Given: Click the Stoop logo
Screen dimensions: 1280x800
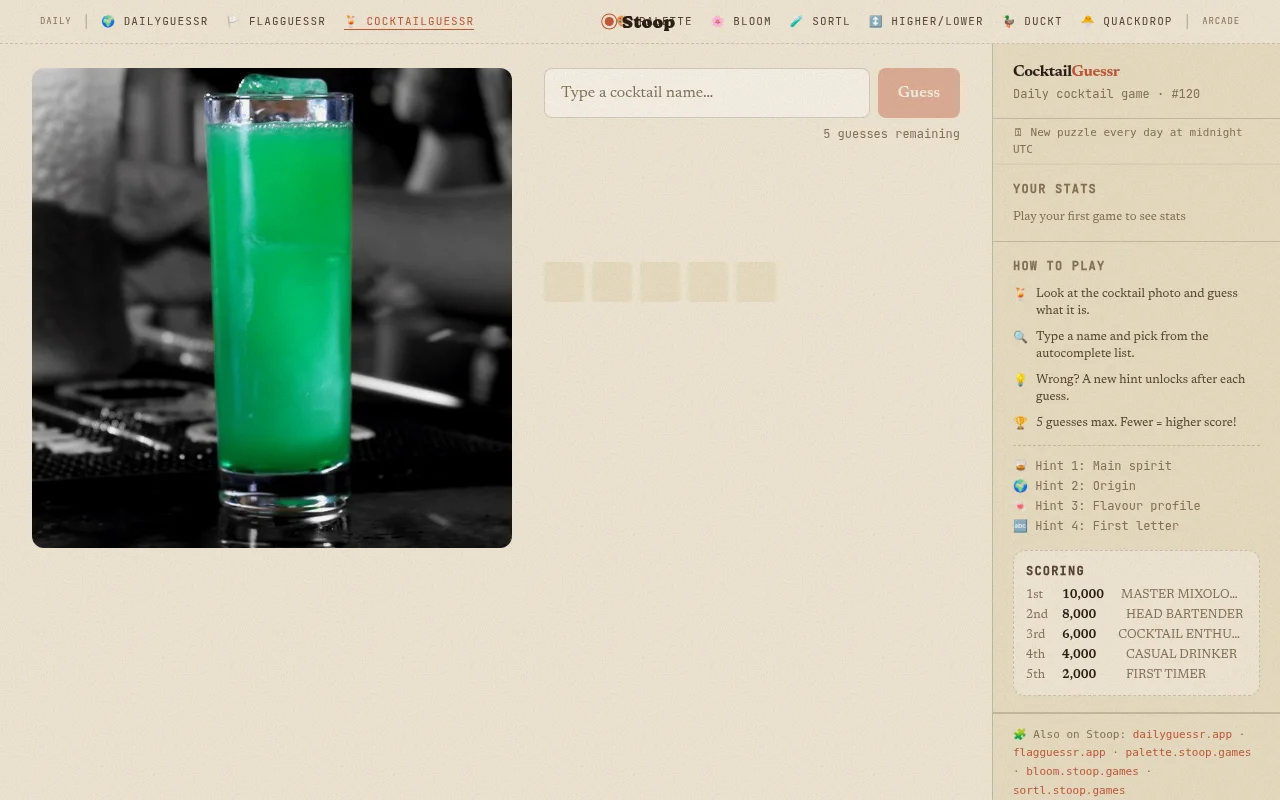Looking at the screenshot, I should click(x=639, y=21).
